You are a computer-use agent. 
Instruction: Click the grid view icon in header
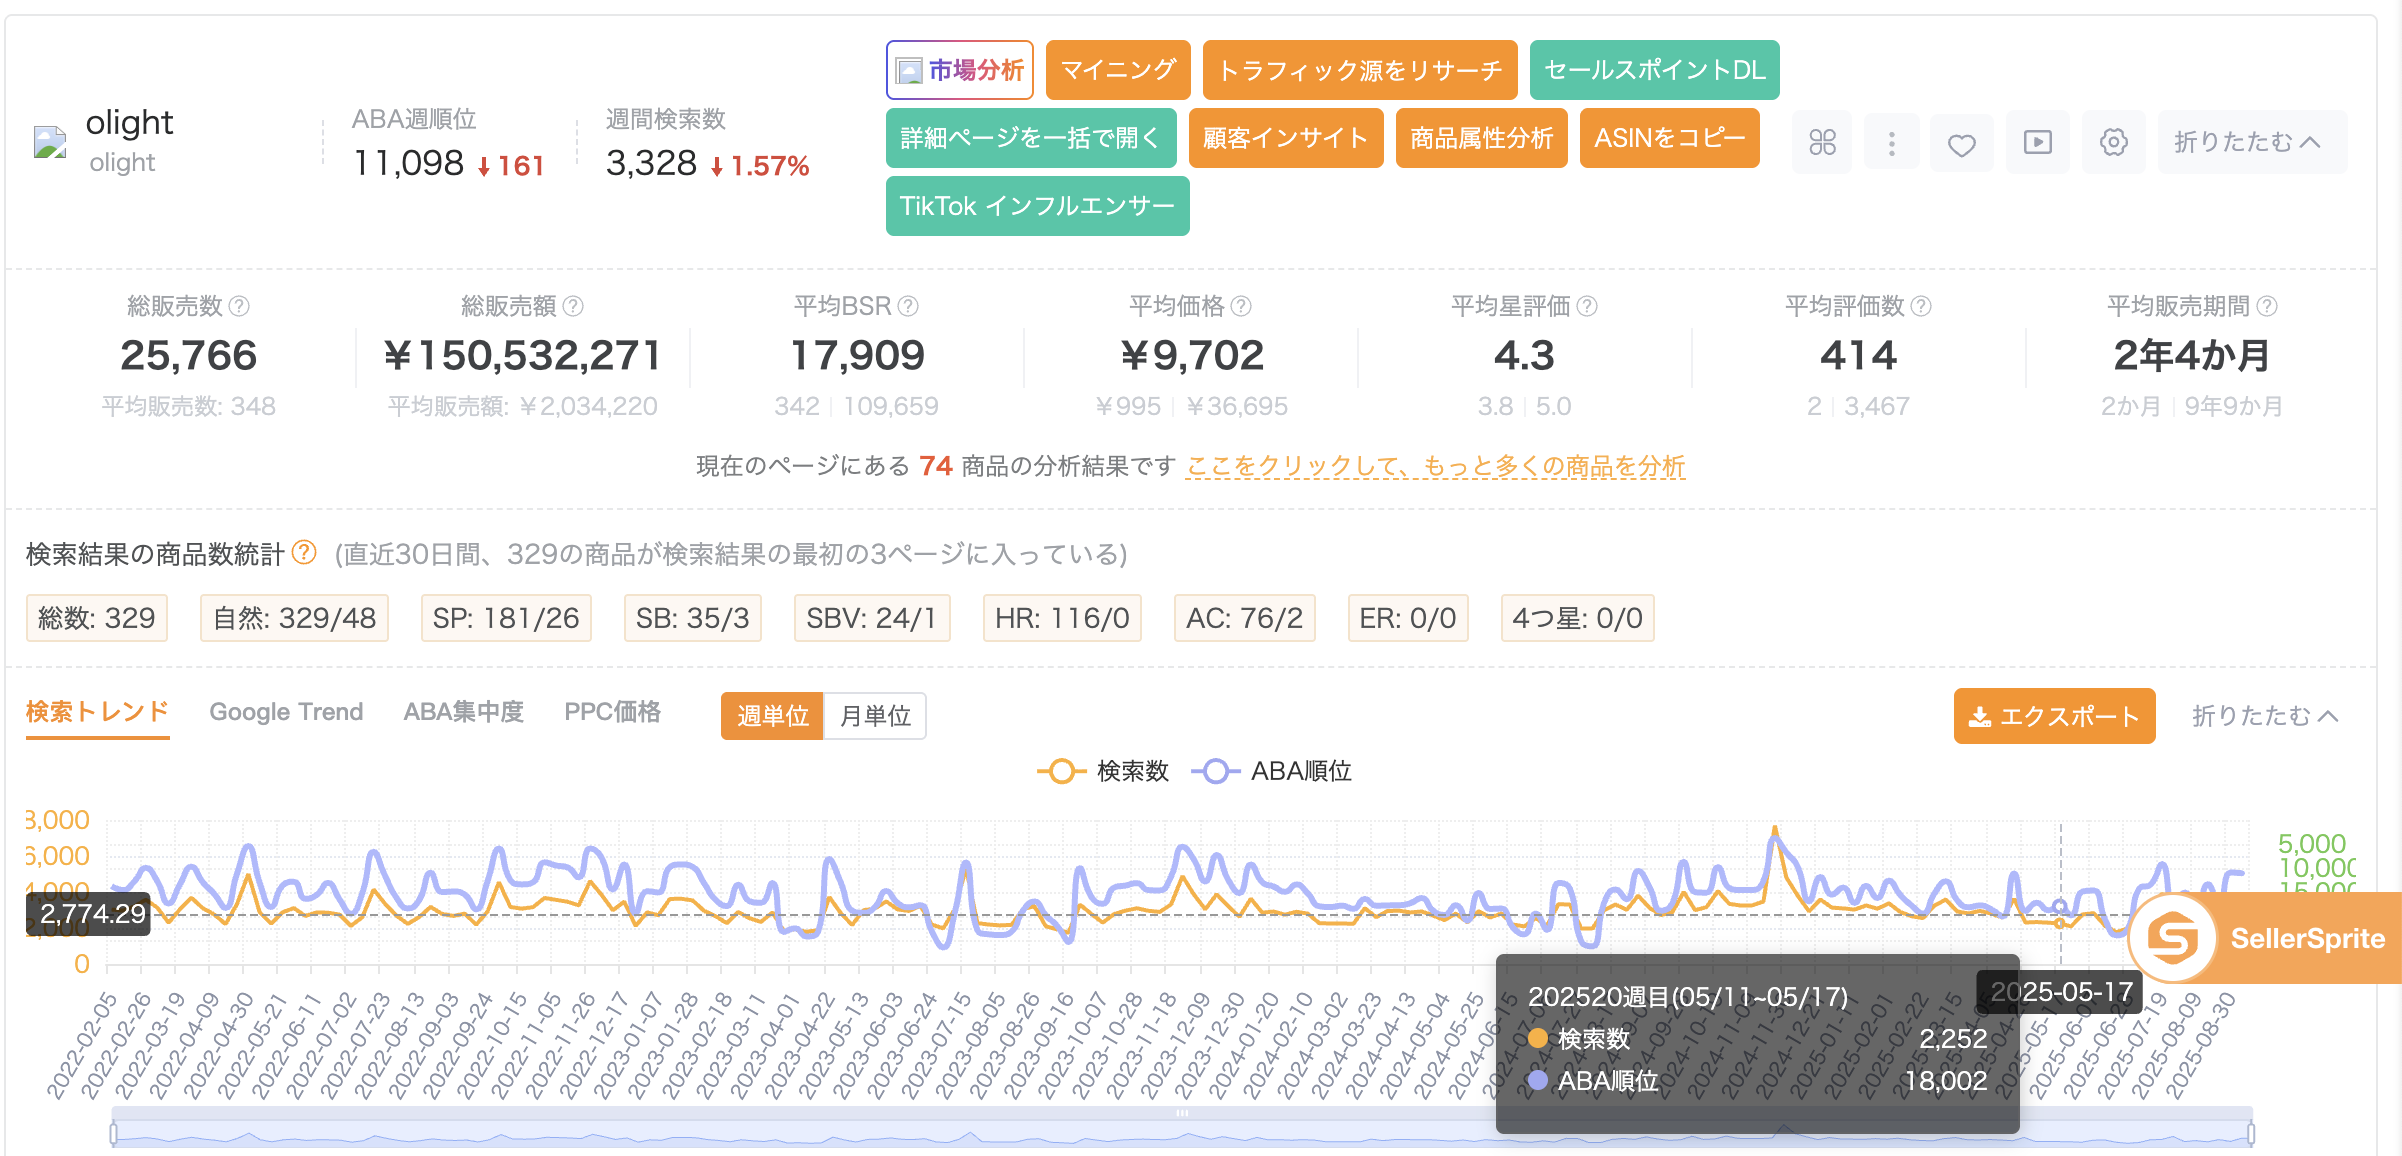(x=1822, y=142)
